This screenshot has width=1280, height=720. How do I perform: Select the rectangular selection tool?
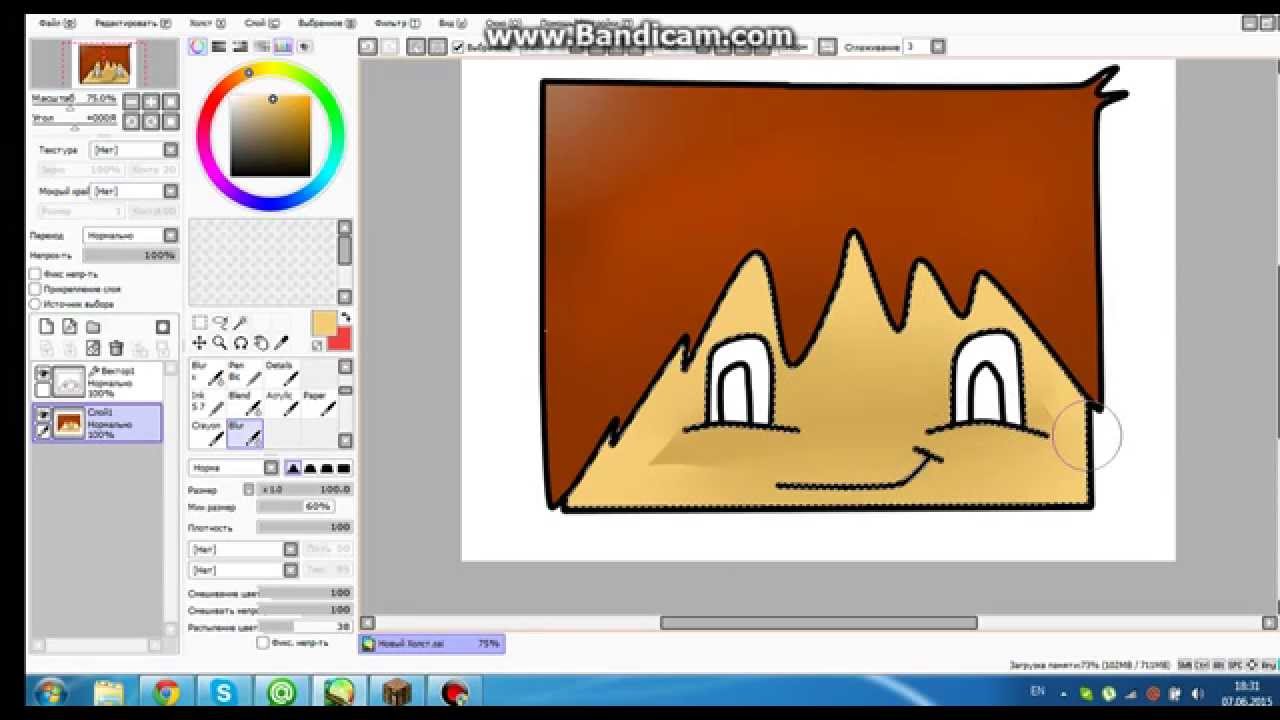click(199, 323)
